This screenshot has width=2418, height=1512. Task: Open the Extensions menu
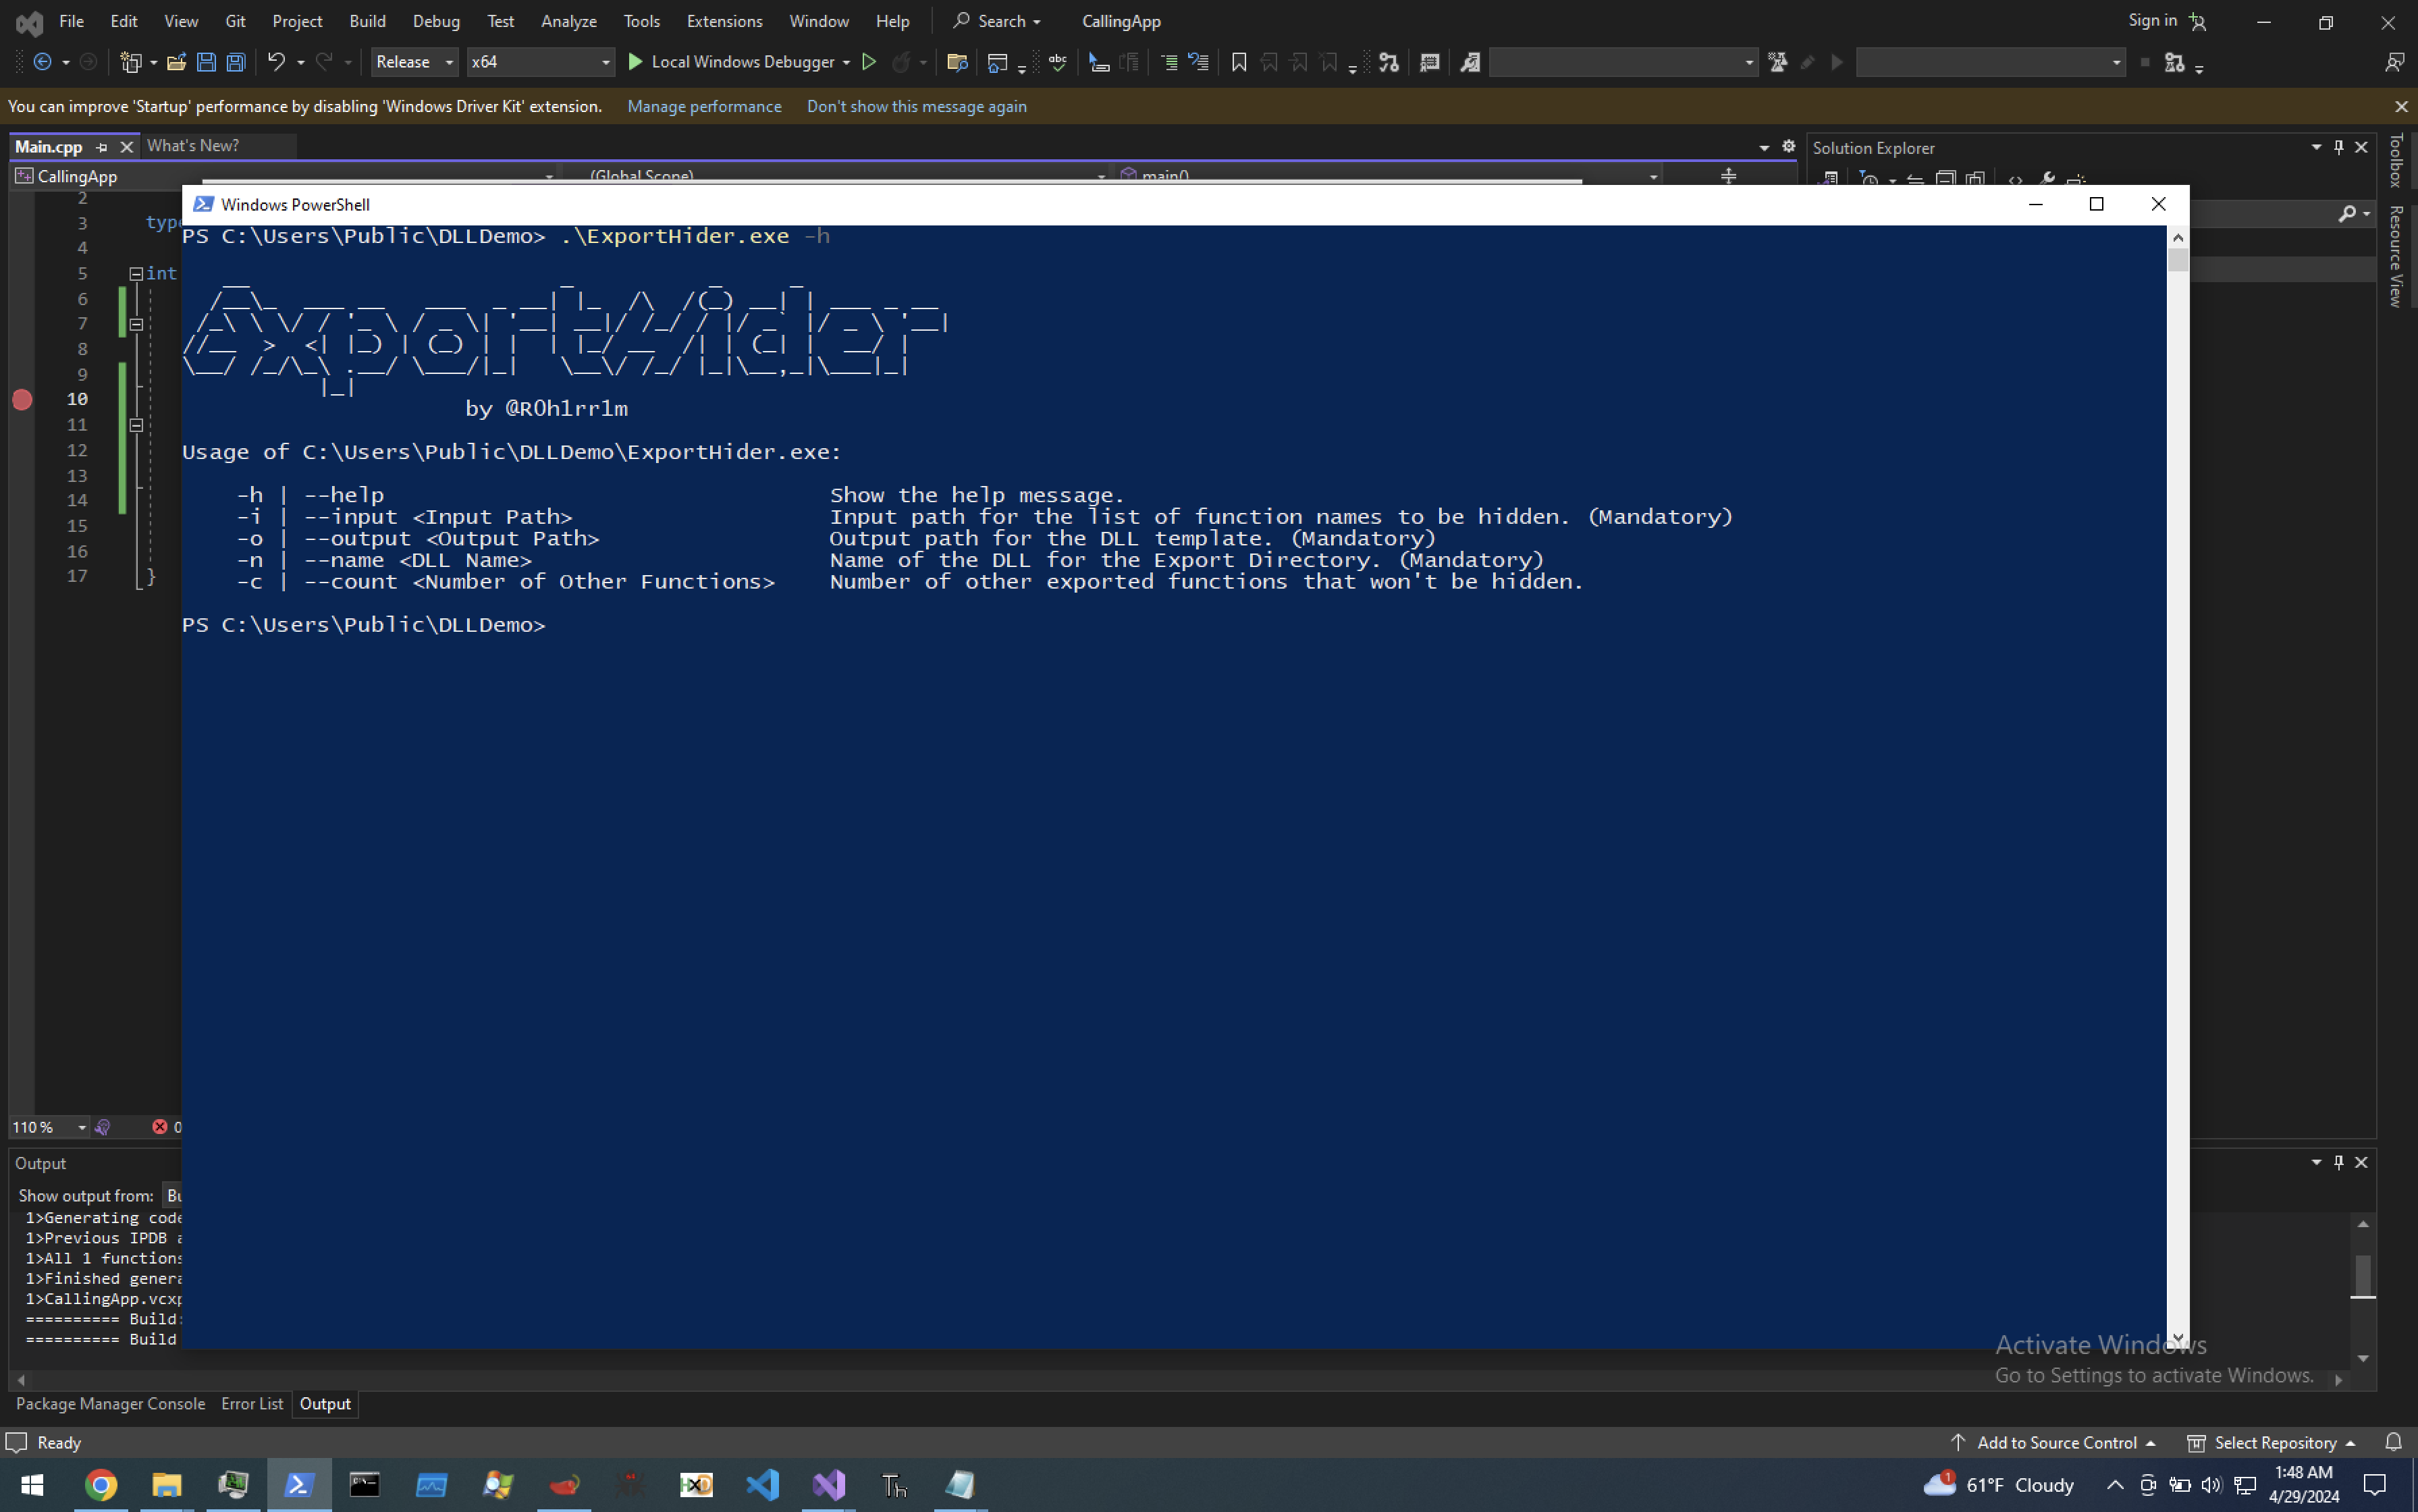coord(724,21)
